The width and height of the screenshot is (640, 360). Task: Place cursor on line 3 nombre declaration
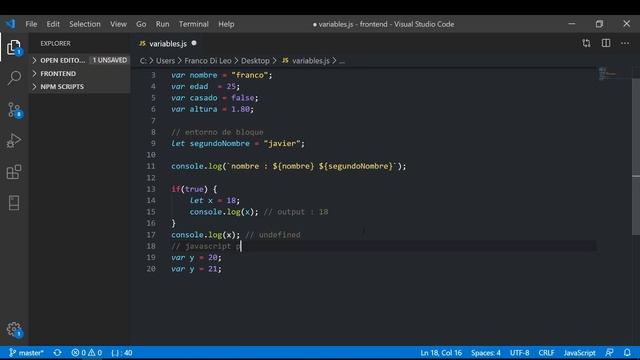pyautogui.click(x=221, y=75)
